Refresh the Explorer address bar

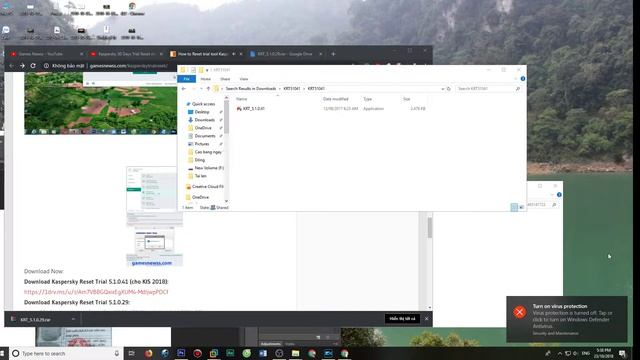pos(449,89)
